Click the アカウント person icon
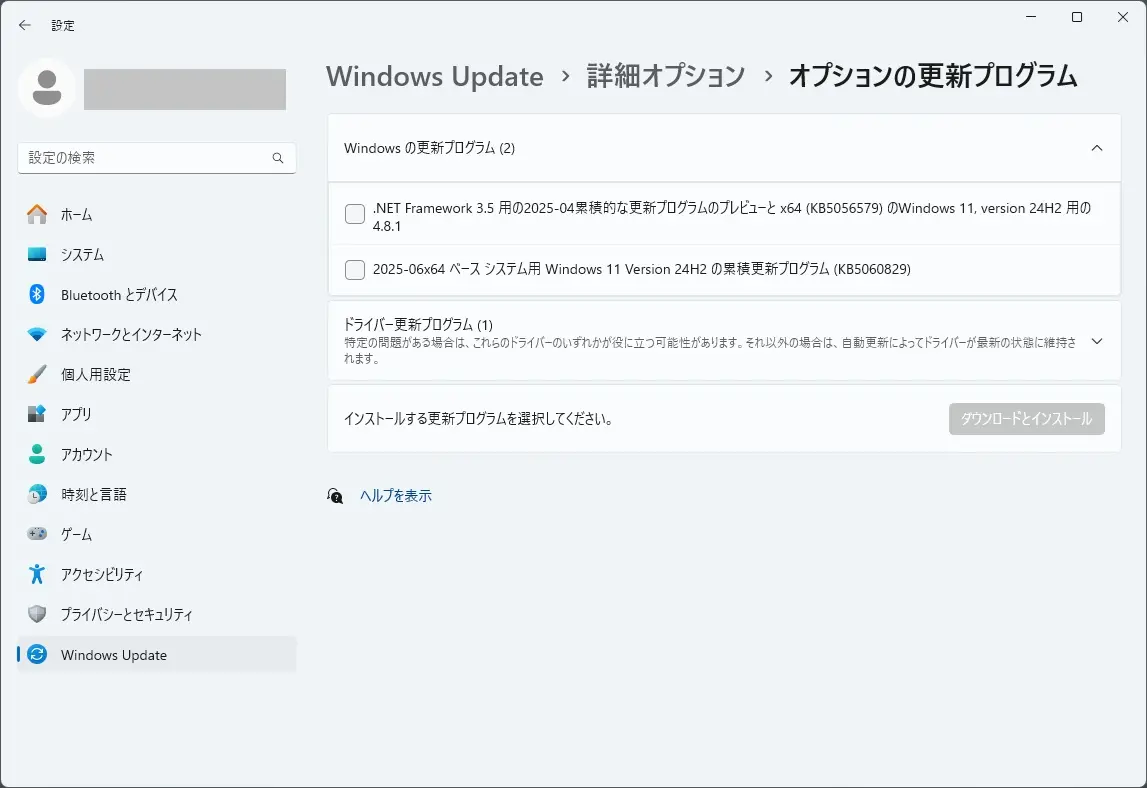 (x=37, y=454)
